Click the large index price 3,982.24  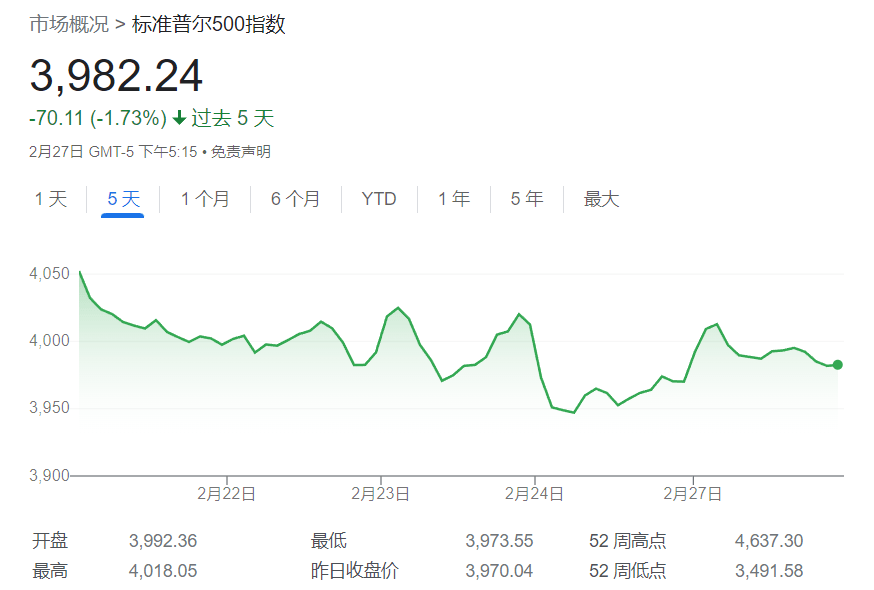[x=117, y=76]
